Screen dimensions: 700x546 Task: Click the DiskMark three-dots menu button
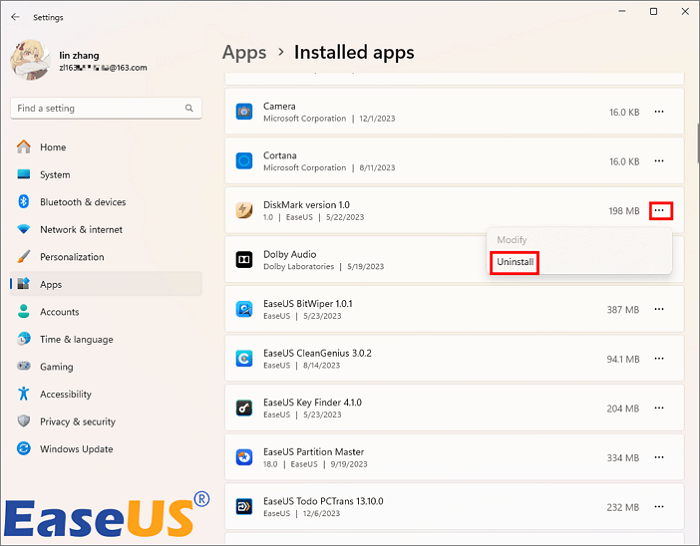(660, 210)
